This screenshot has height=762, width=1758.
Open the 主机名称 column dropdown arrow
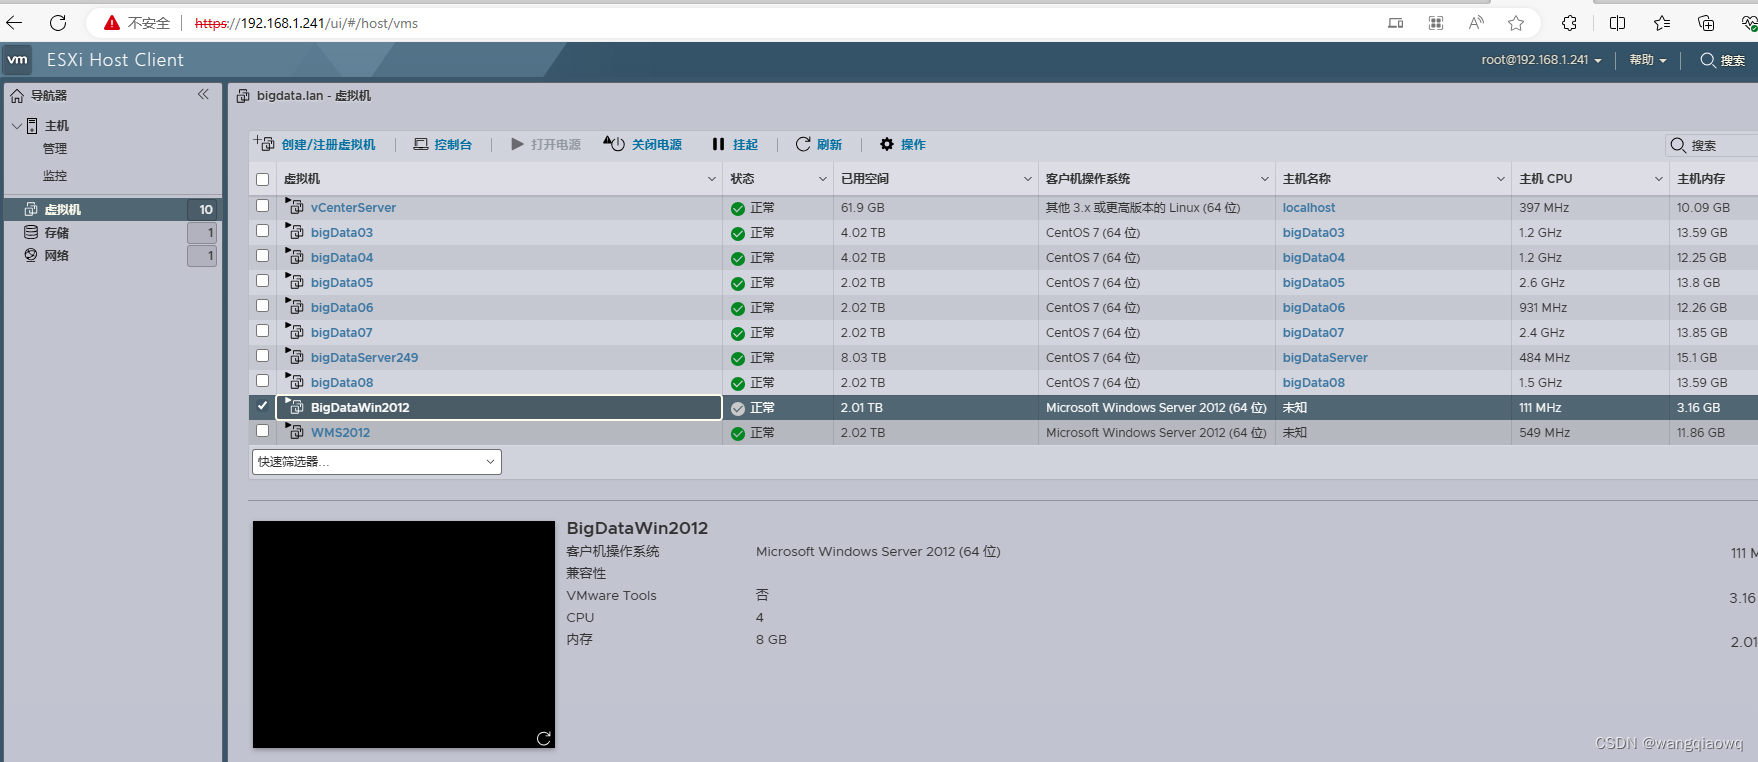(1501, 179)
